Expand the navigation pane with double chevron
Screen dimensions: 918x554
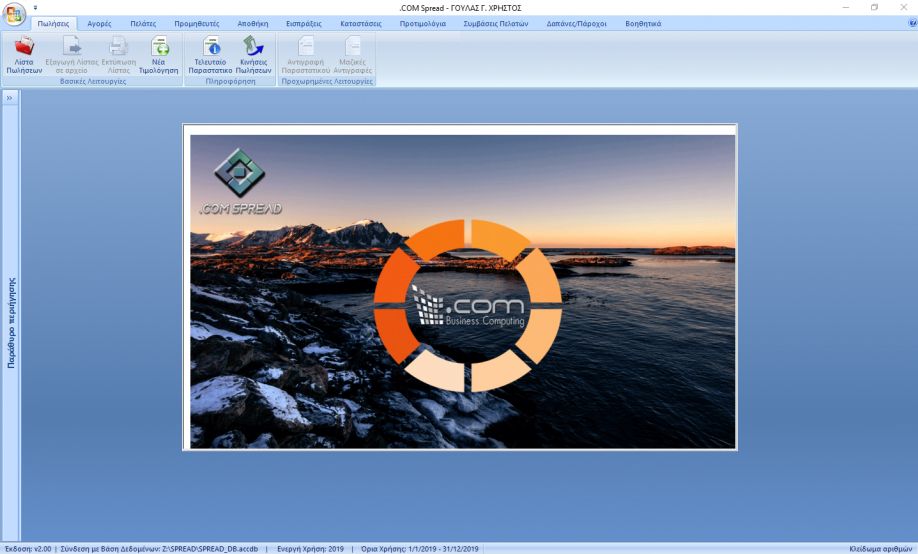pyautogui.click(x=9, y=98)
